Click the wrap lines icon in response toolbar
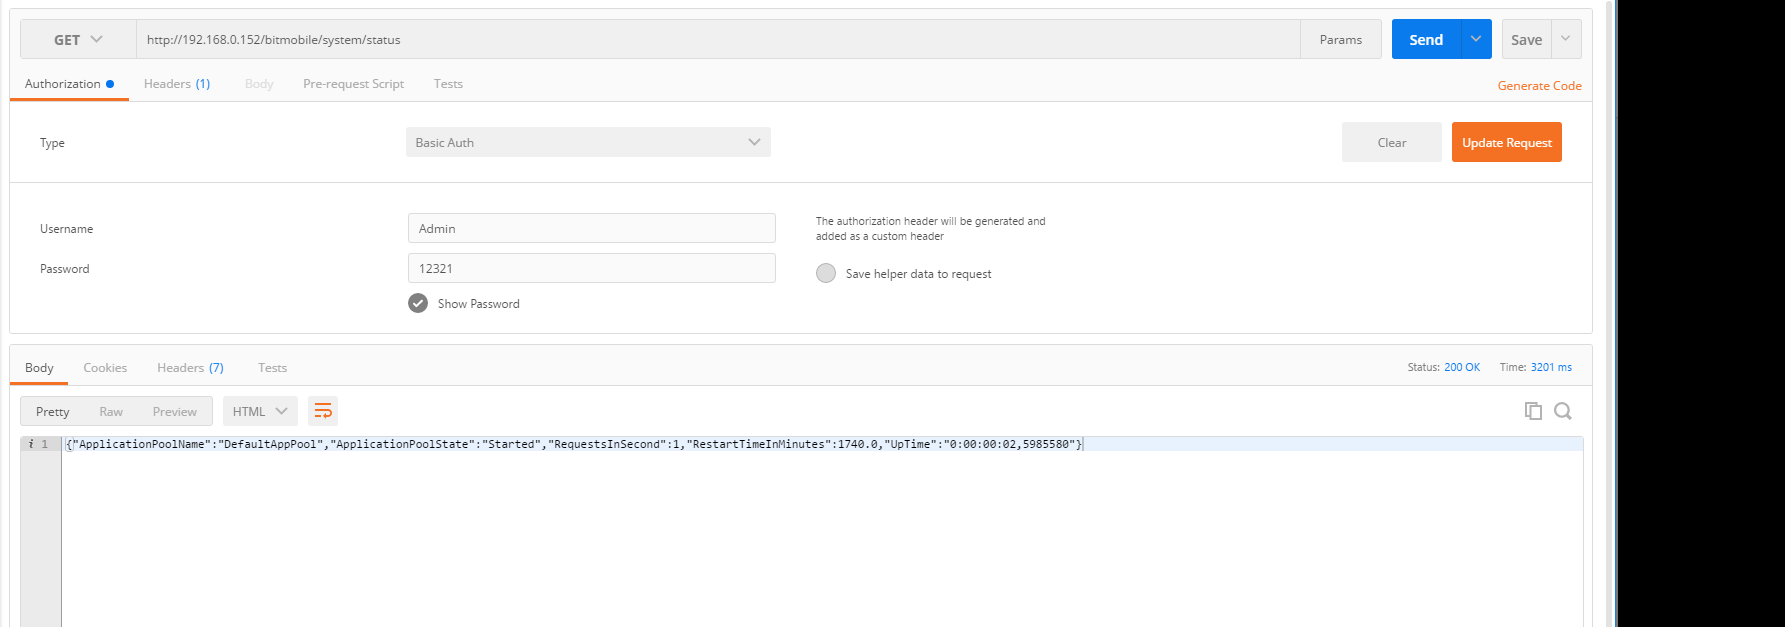Viewport: 1785px width, 627px height. point(322,411)
